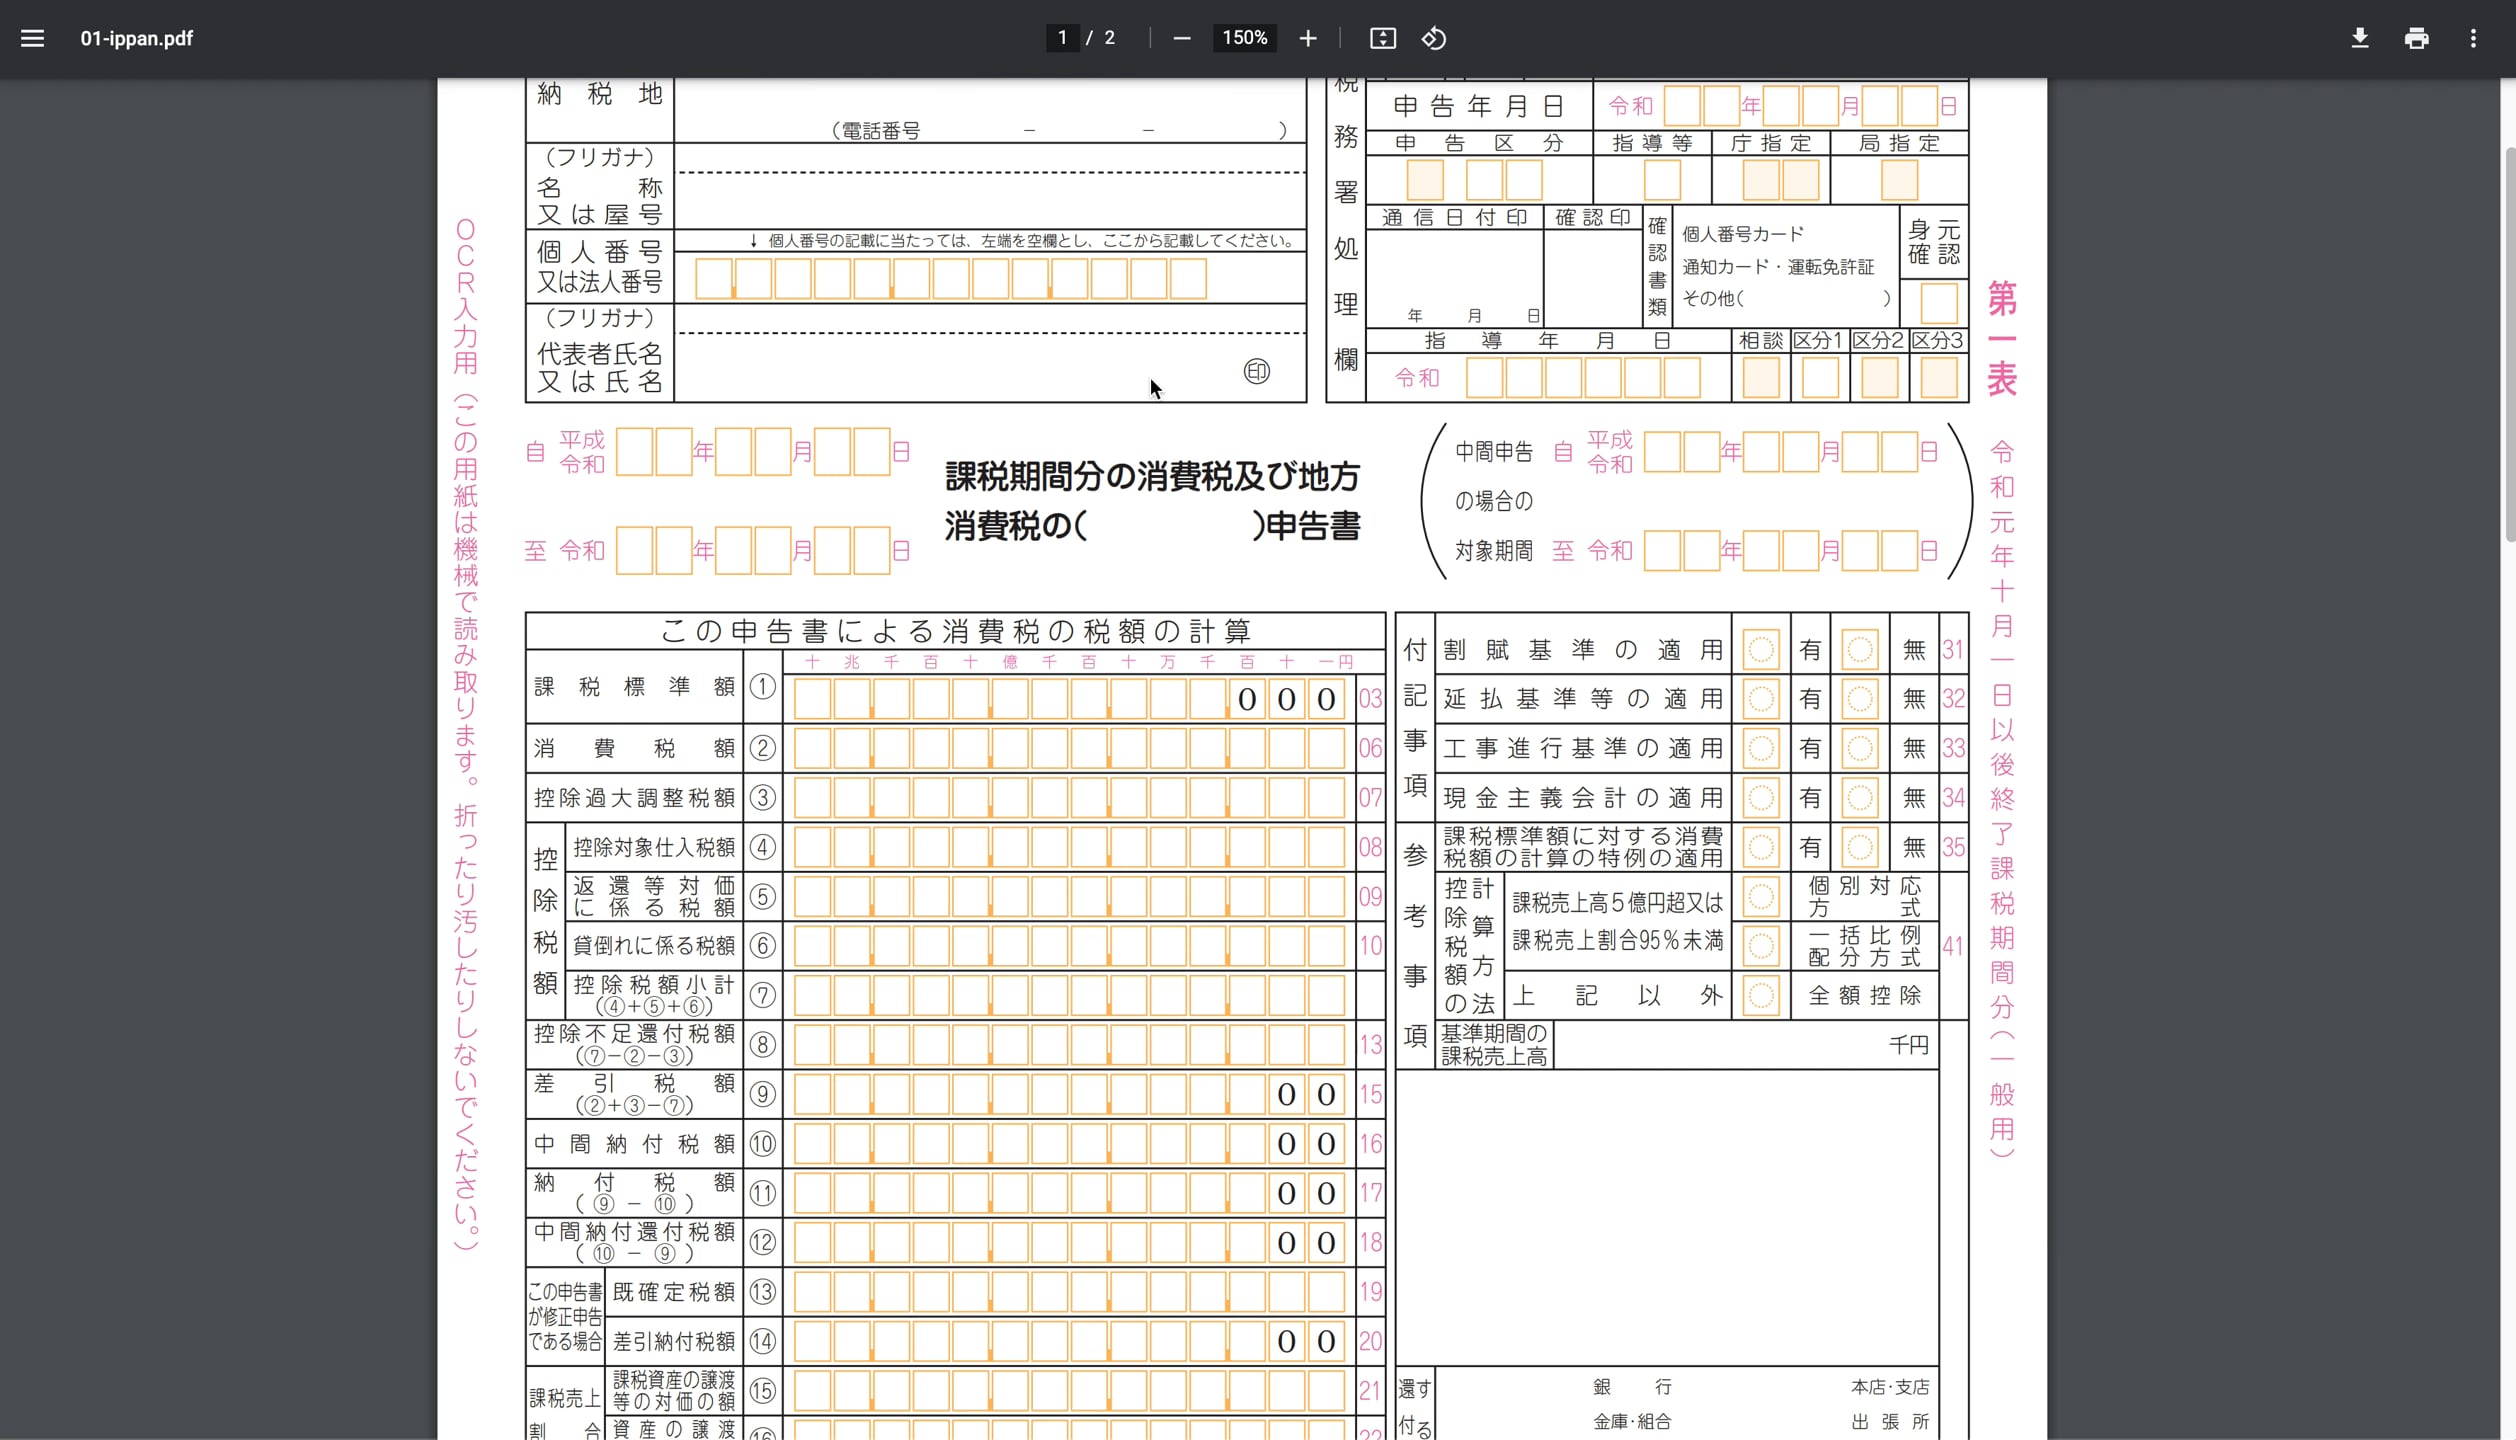The width and height of the screenshot is (2516, 1440).
Task: Select 有 circle for 割賦基準の適用
Action: [x=1760, y=648]
